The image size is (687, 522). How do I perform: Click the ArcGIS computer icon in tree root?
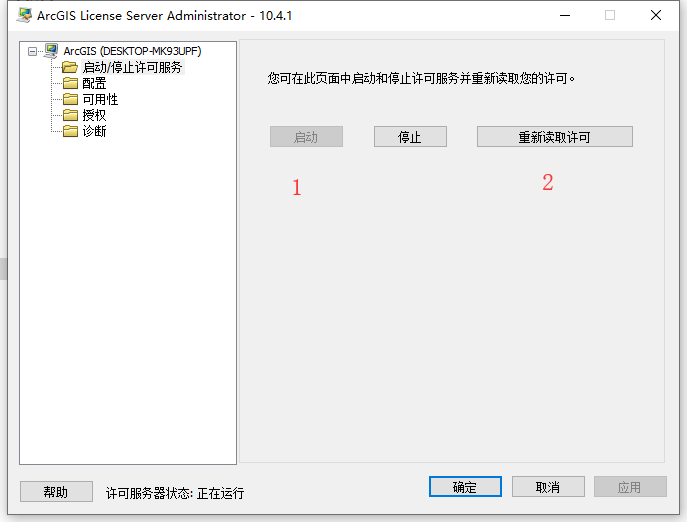[x=51, y=51]
